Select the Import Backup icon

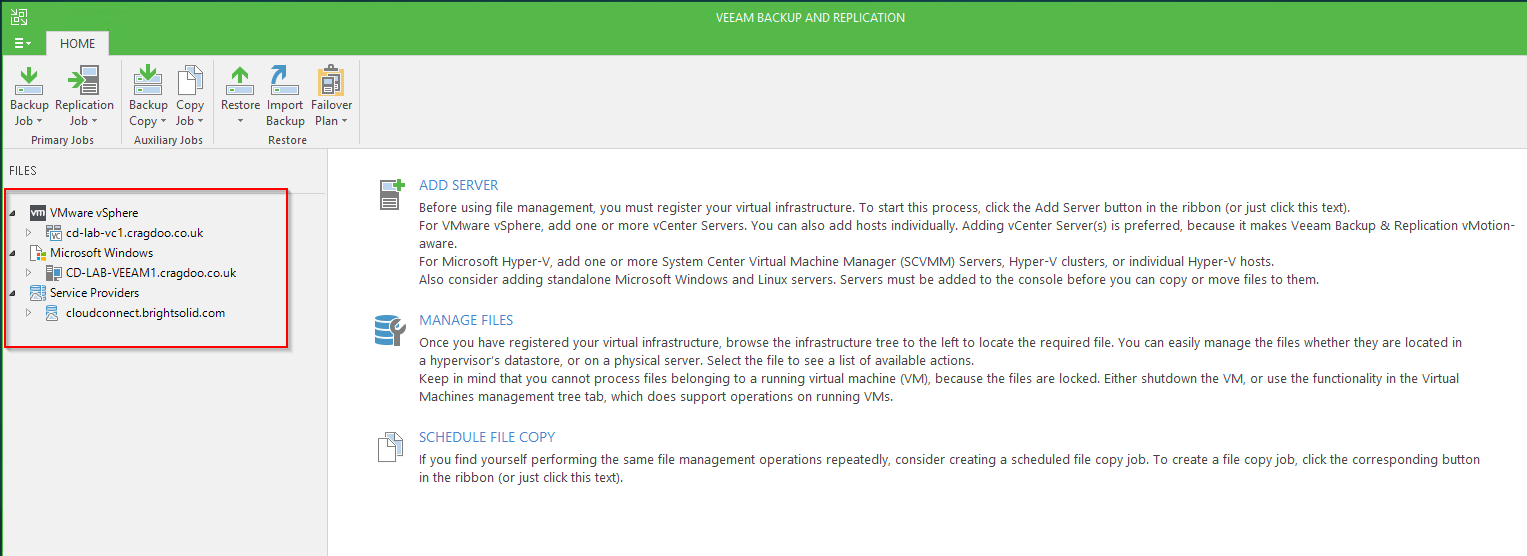click(x=285, y=80)
